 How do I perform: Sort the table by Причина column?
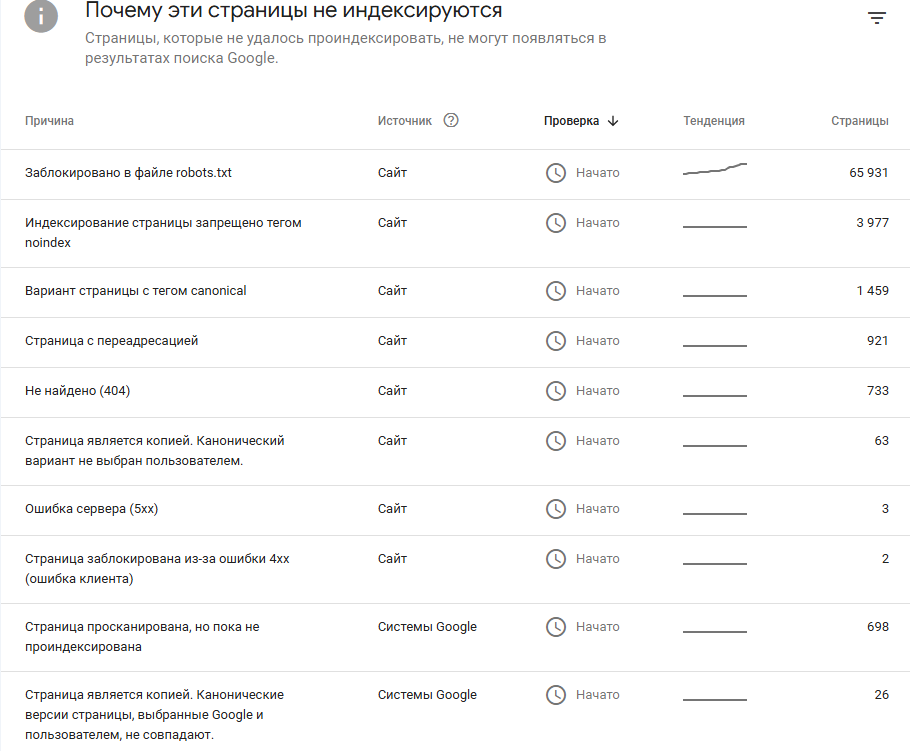tap(49, 121)
